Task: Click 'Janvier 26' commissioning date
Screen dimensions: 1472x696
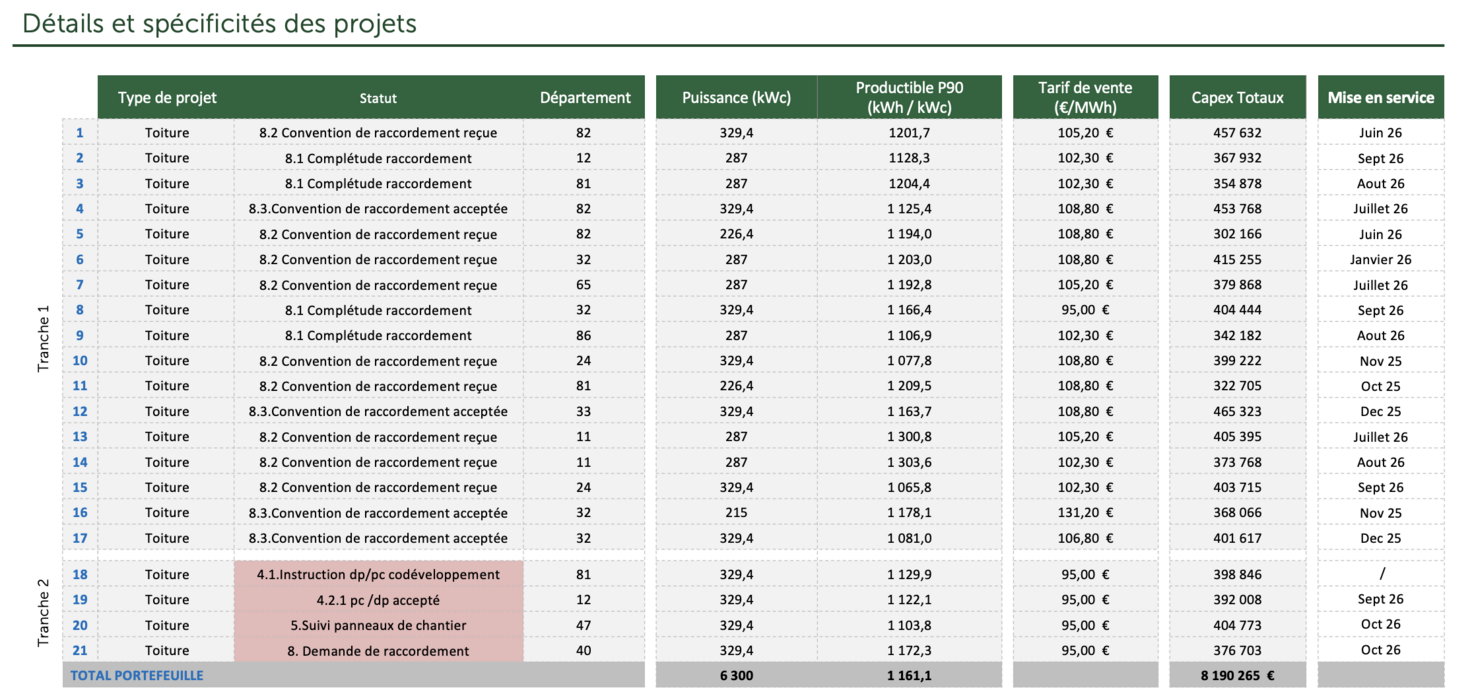Action: [x=1380, y=259]
